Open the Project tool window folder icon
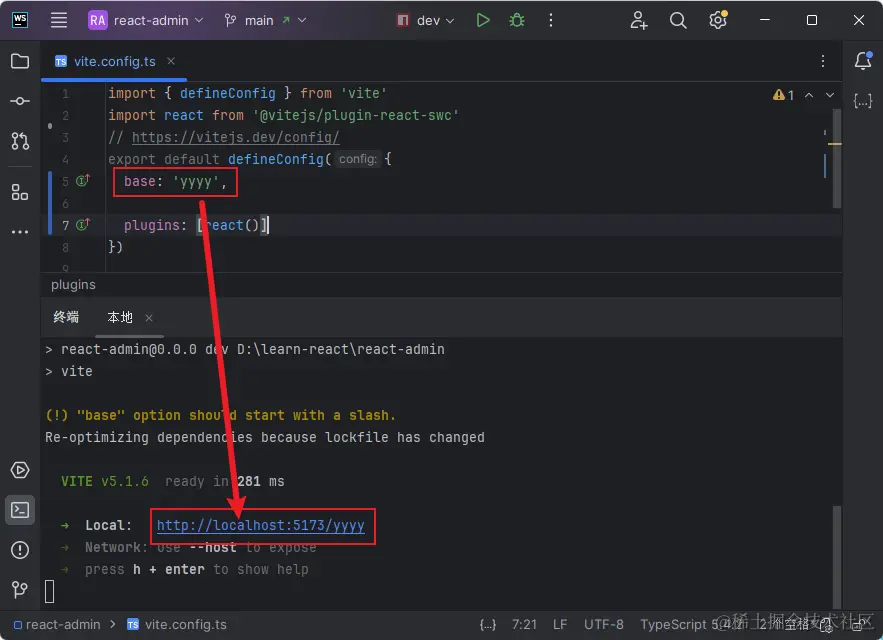This screenshot has width=883, height=640. (x=20, y=61)
